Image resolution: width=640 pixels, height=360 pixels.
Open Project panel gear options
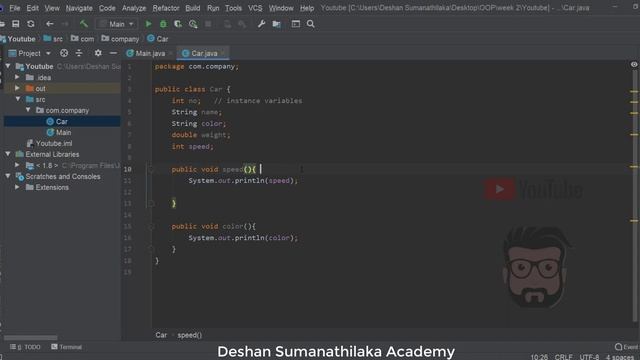coord(98,53)
